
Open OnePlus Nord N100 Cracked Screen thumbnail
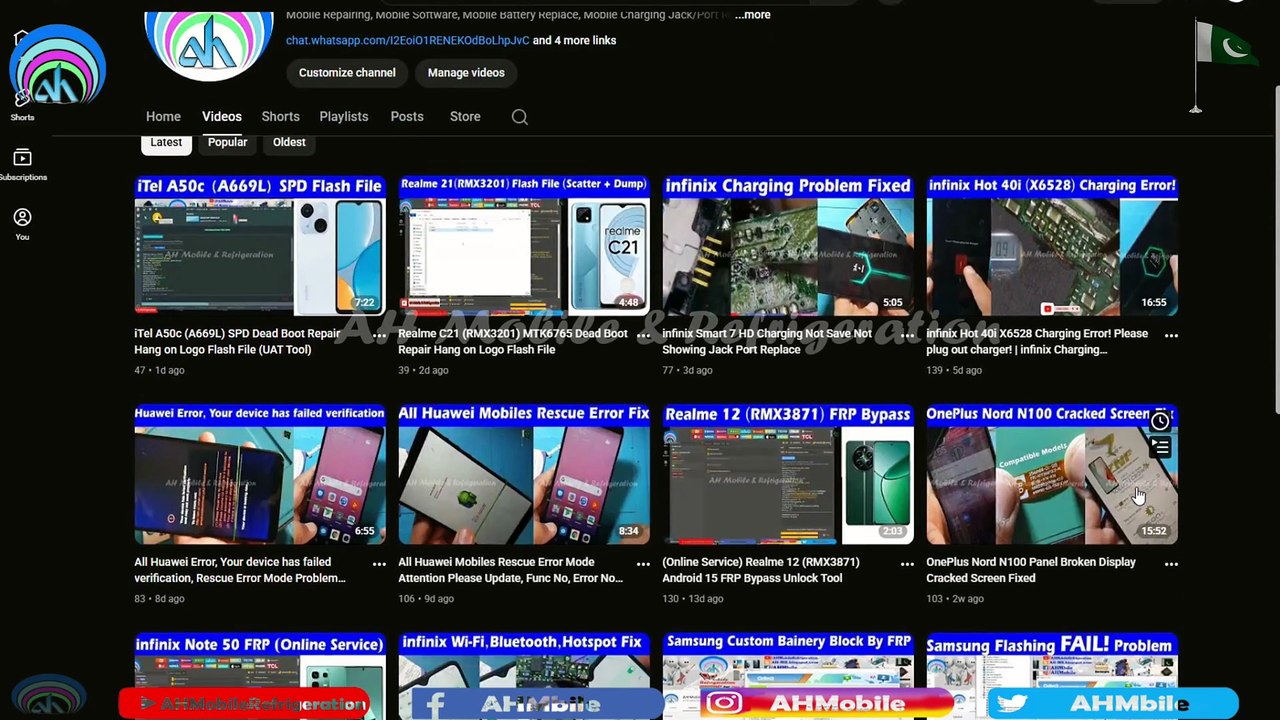[1052, 474]
